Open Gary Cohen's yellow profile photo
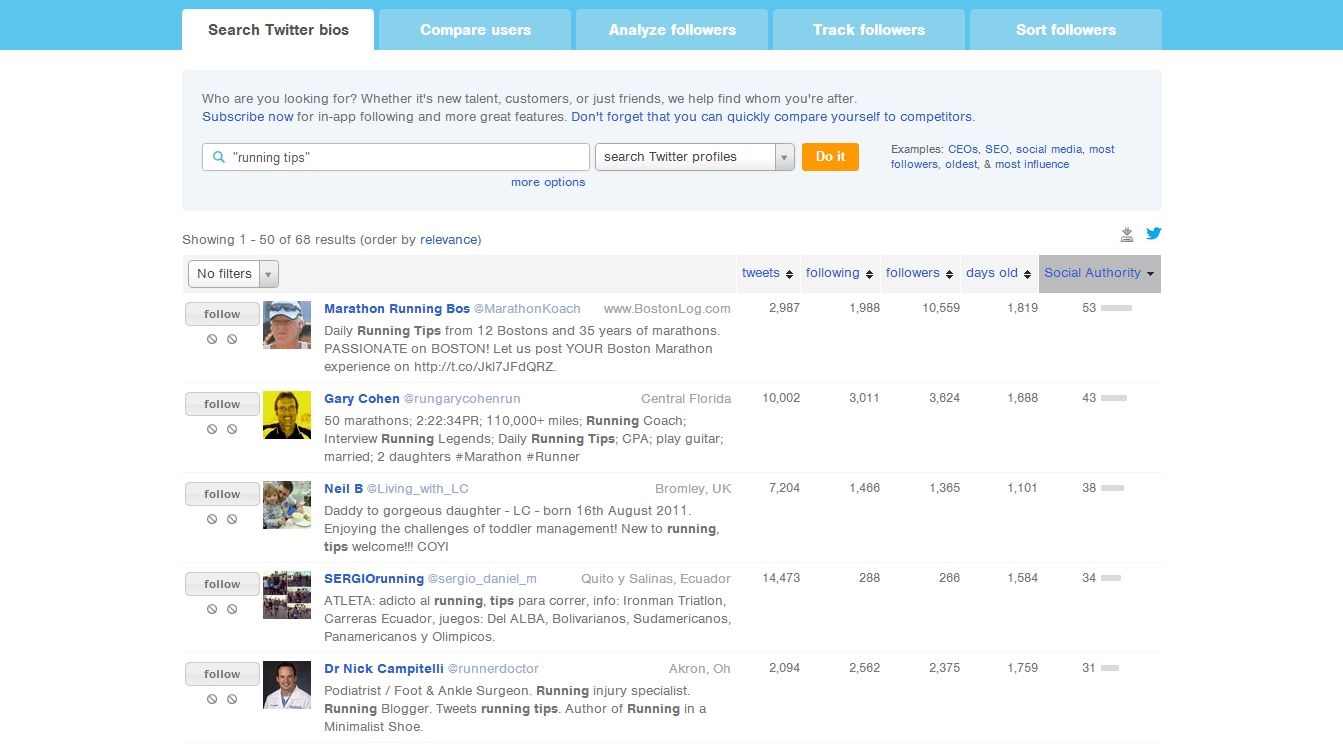 287,415
